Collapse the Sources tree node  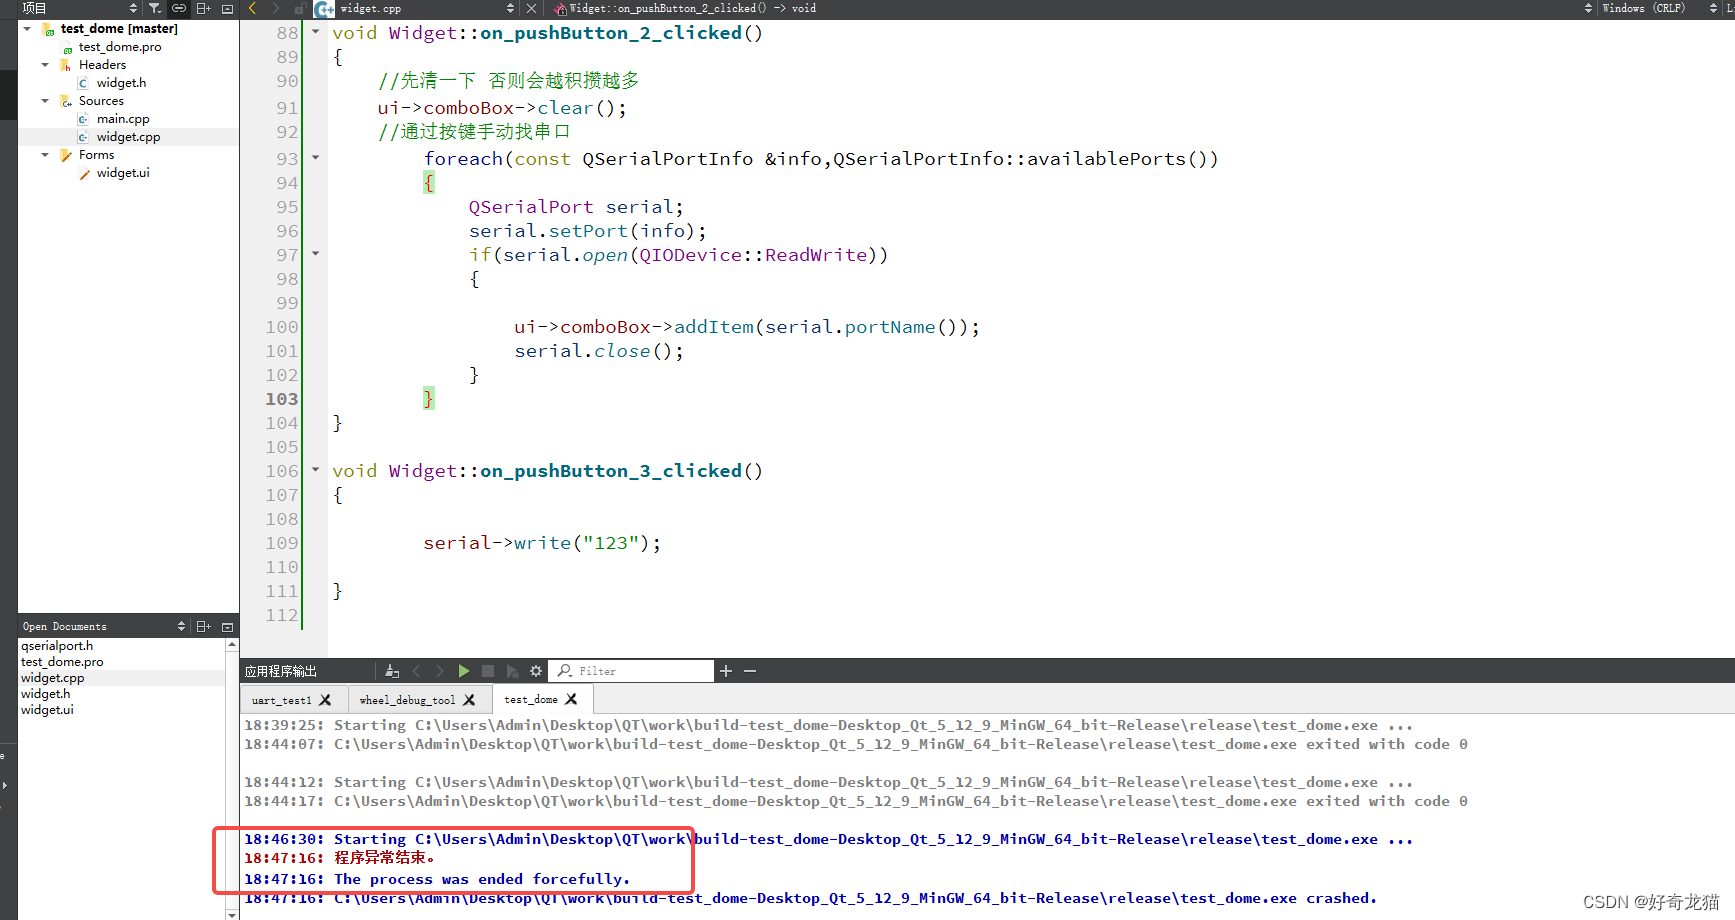coord(44,100)
